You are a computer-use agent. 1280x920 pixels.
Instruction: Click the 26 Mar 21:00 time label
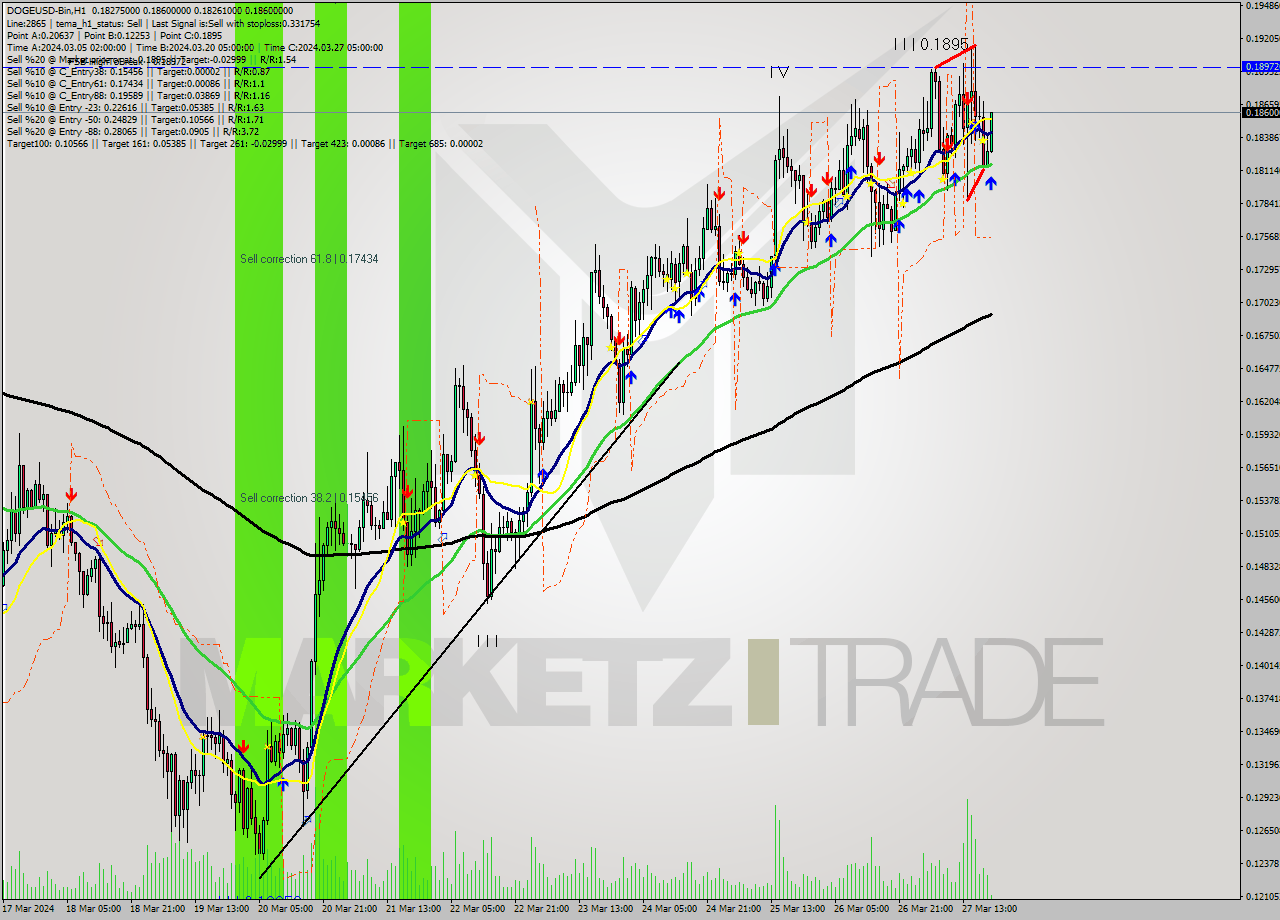(x=925, y=909)
